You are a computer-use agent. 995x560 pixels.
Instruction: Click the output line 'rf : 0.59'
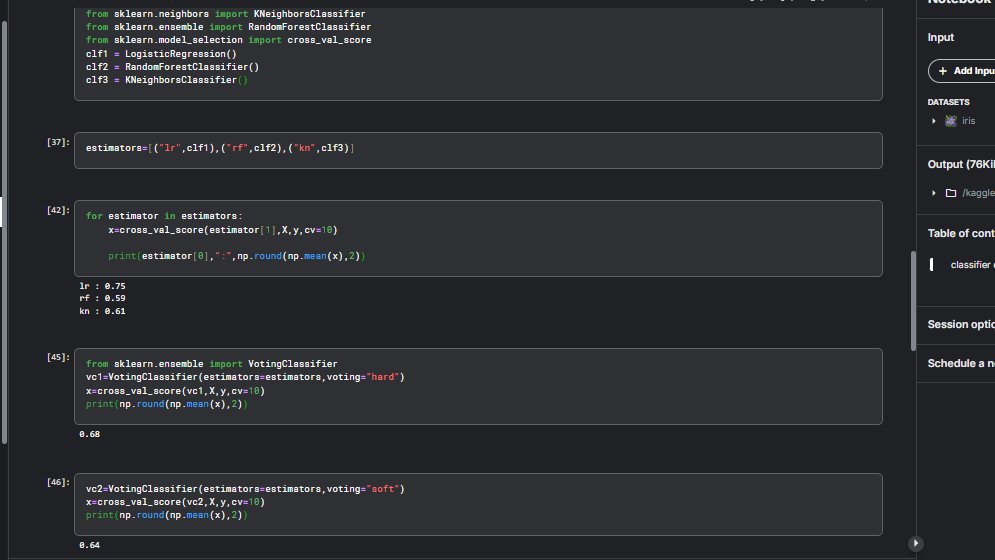[102, 298]
